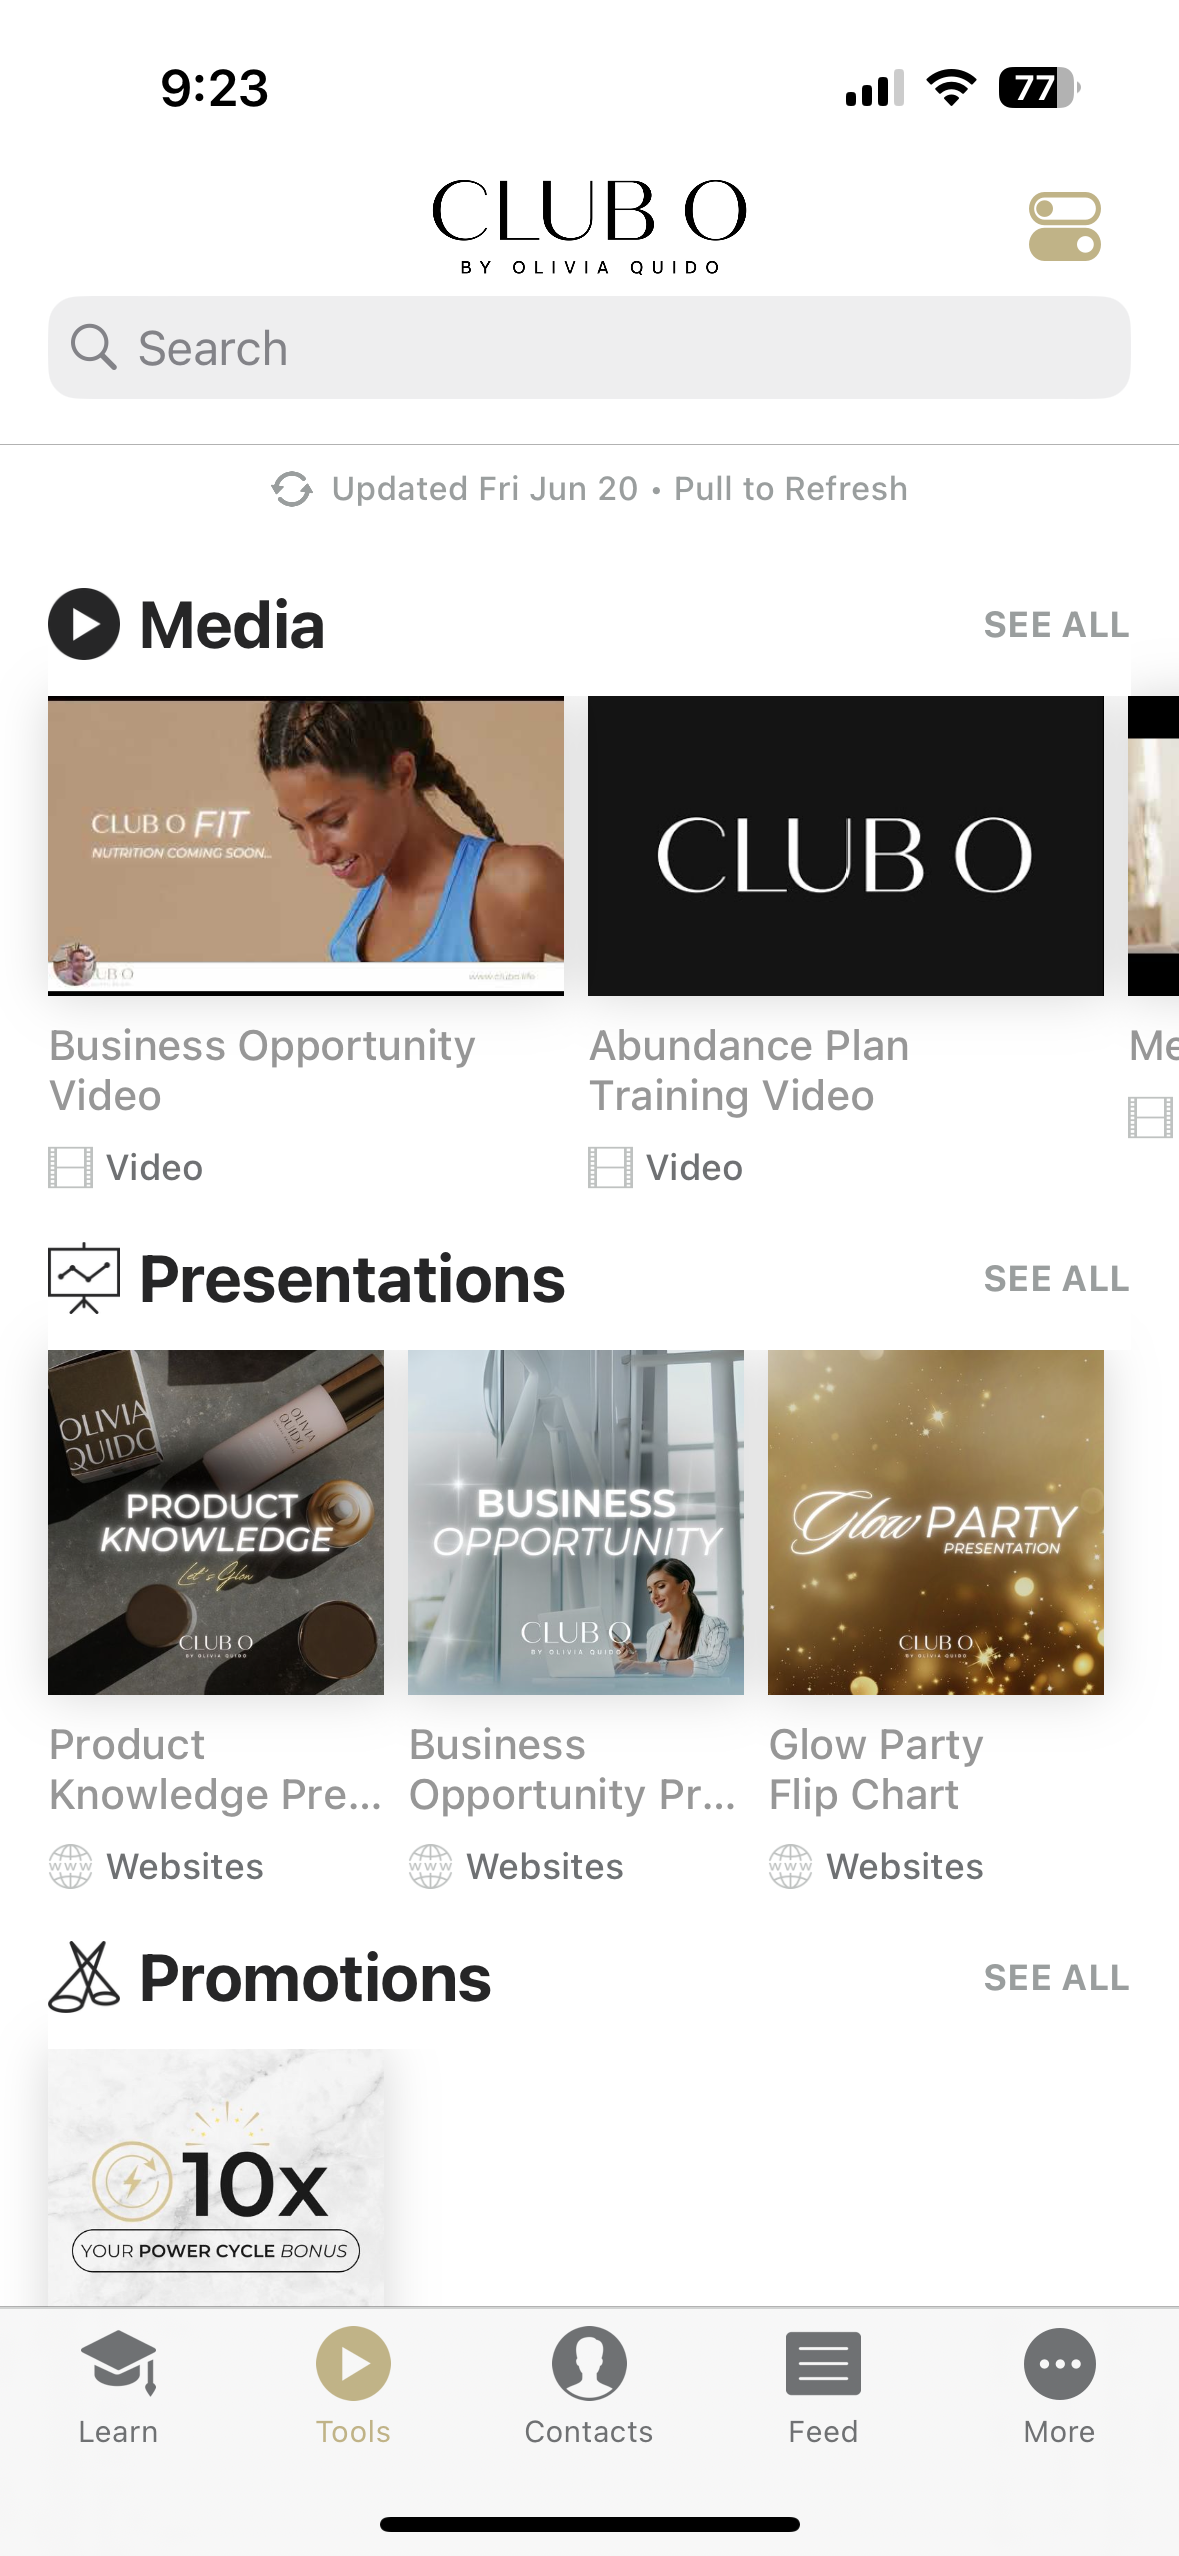Tap the toggle settings icon beside the Club O logo
The image size is (1179, 2556).
(x=1064, y=227)
